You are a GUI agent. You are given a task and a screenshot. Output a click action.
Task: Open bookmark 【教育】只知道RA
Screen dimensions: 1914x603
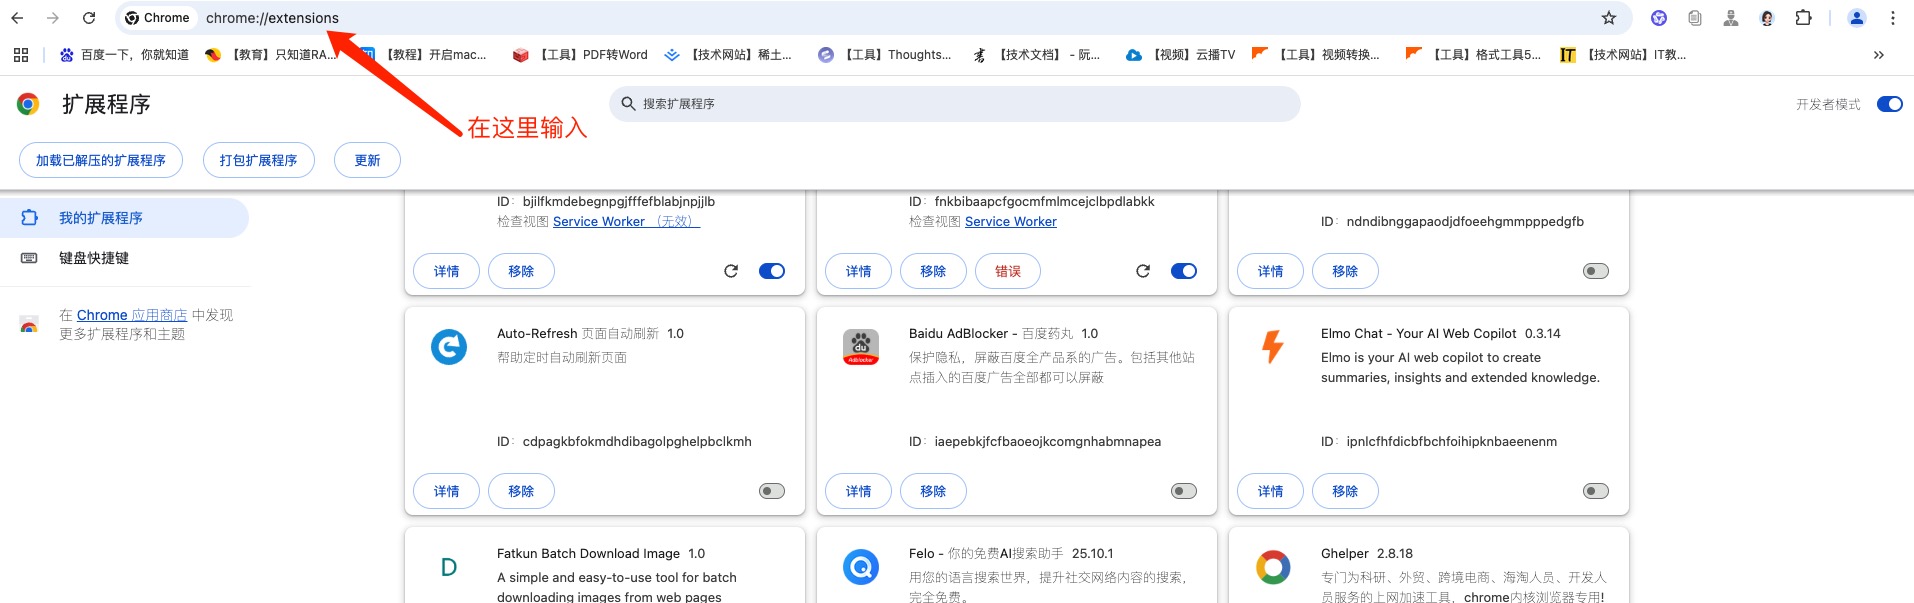[270, 55]
